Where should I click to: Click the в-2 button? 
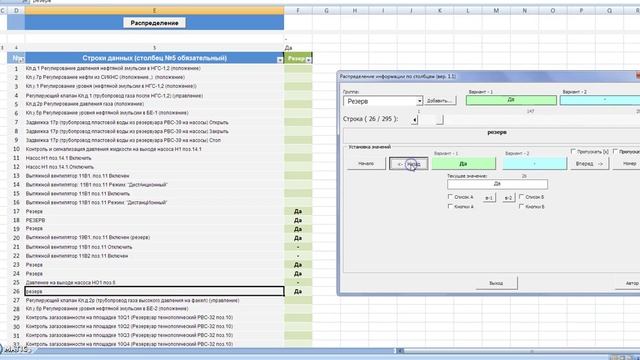coord(508,198)
